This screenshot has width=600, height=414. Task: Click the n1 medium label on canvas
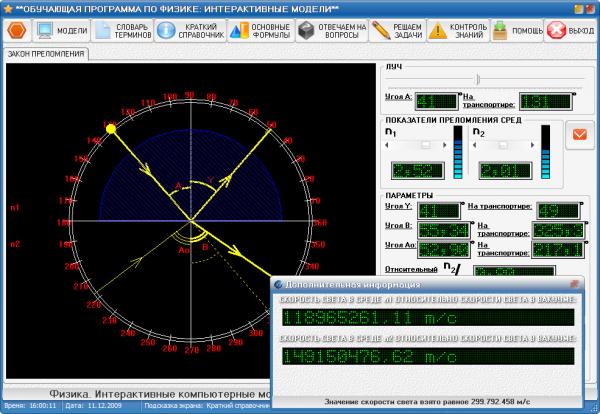pyautogui.click(x=15, y=208)
